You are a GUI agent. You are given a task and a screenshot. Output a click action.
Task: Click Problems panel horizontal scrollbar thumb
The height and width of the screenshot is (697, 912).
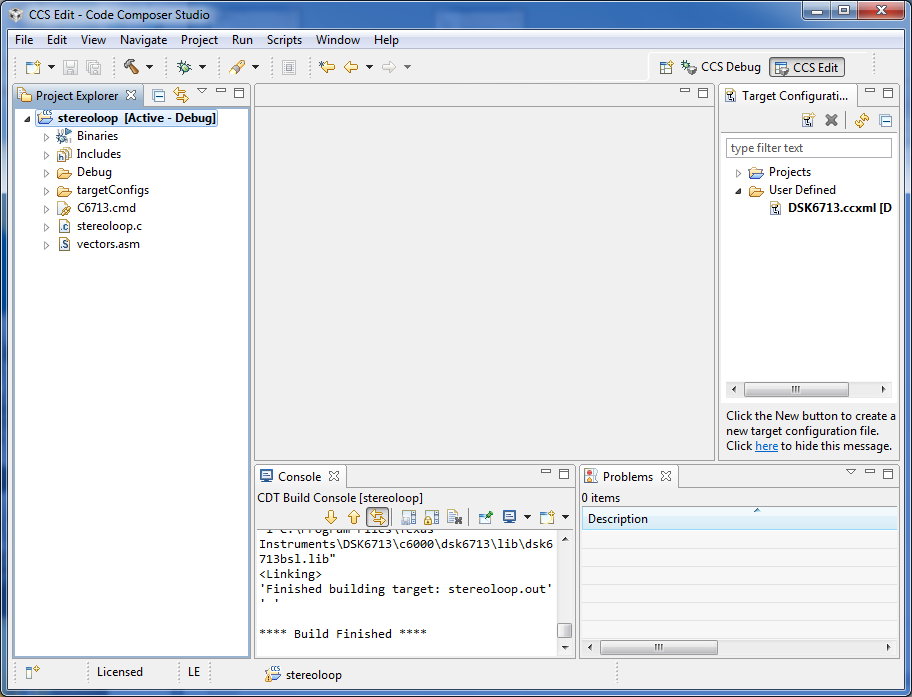click(x=658, y=647)
